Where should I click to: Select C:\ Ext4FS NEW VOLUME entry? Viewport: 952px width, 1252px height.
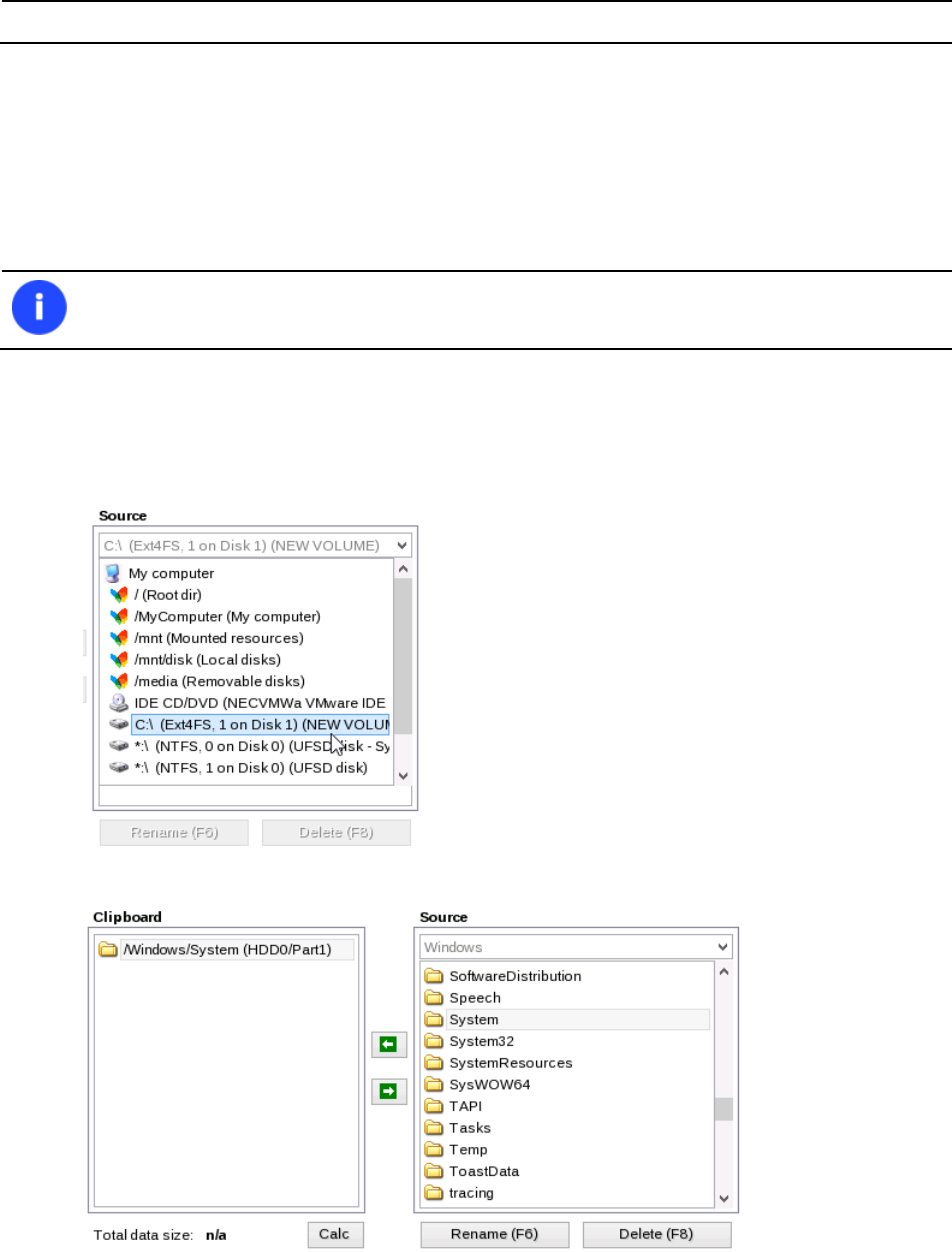point(260,725)
